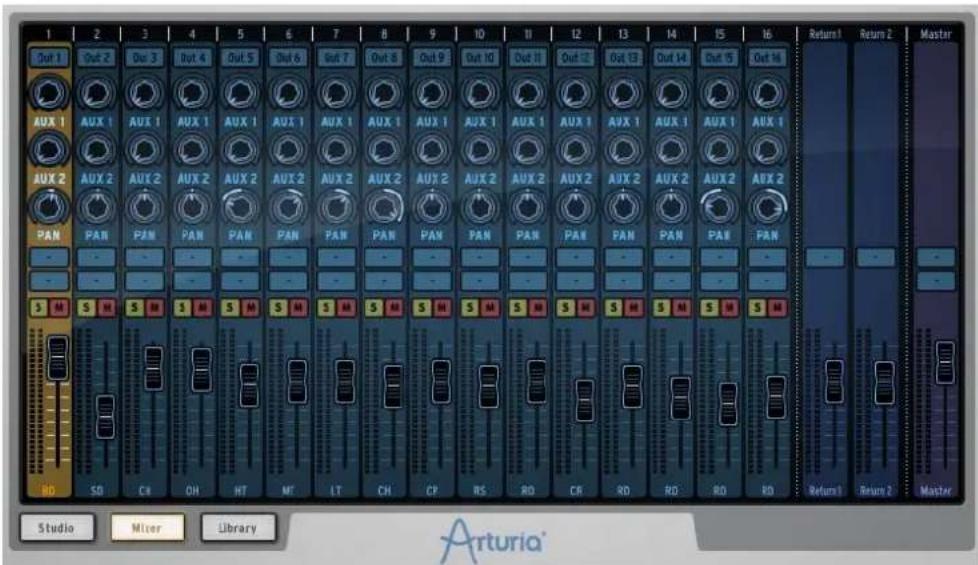Click the AUX 2 knob on channel 5
This screenshot has width=978, height=565.
pyautogui.click(x=240, y=150)
